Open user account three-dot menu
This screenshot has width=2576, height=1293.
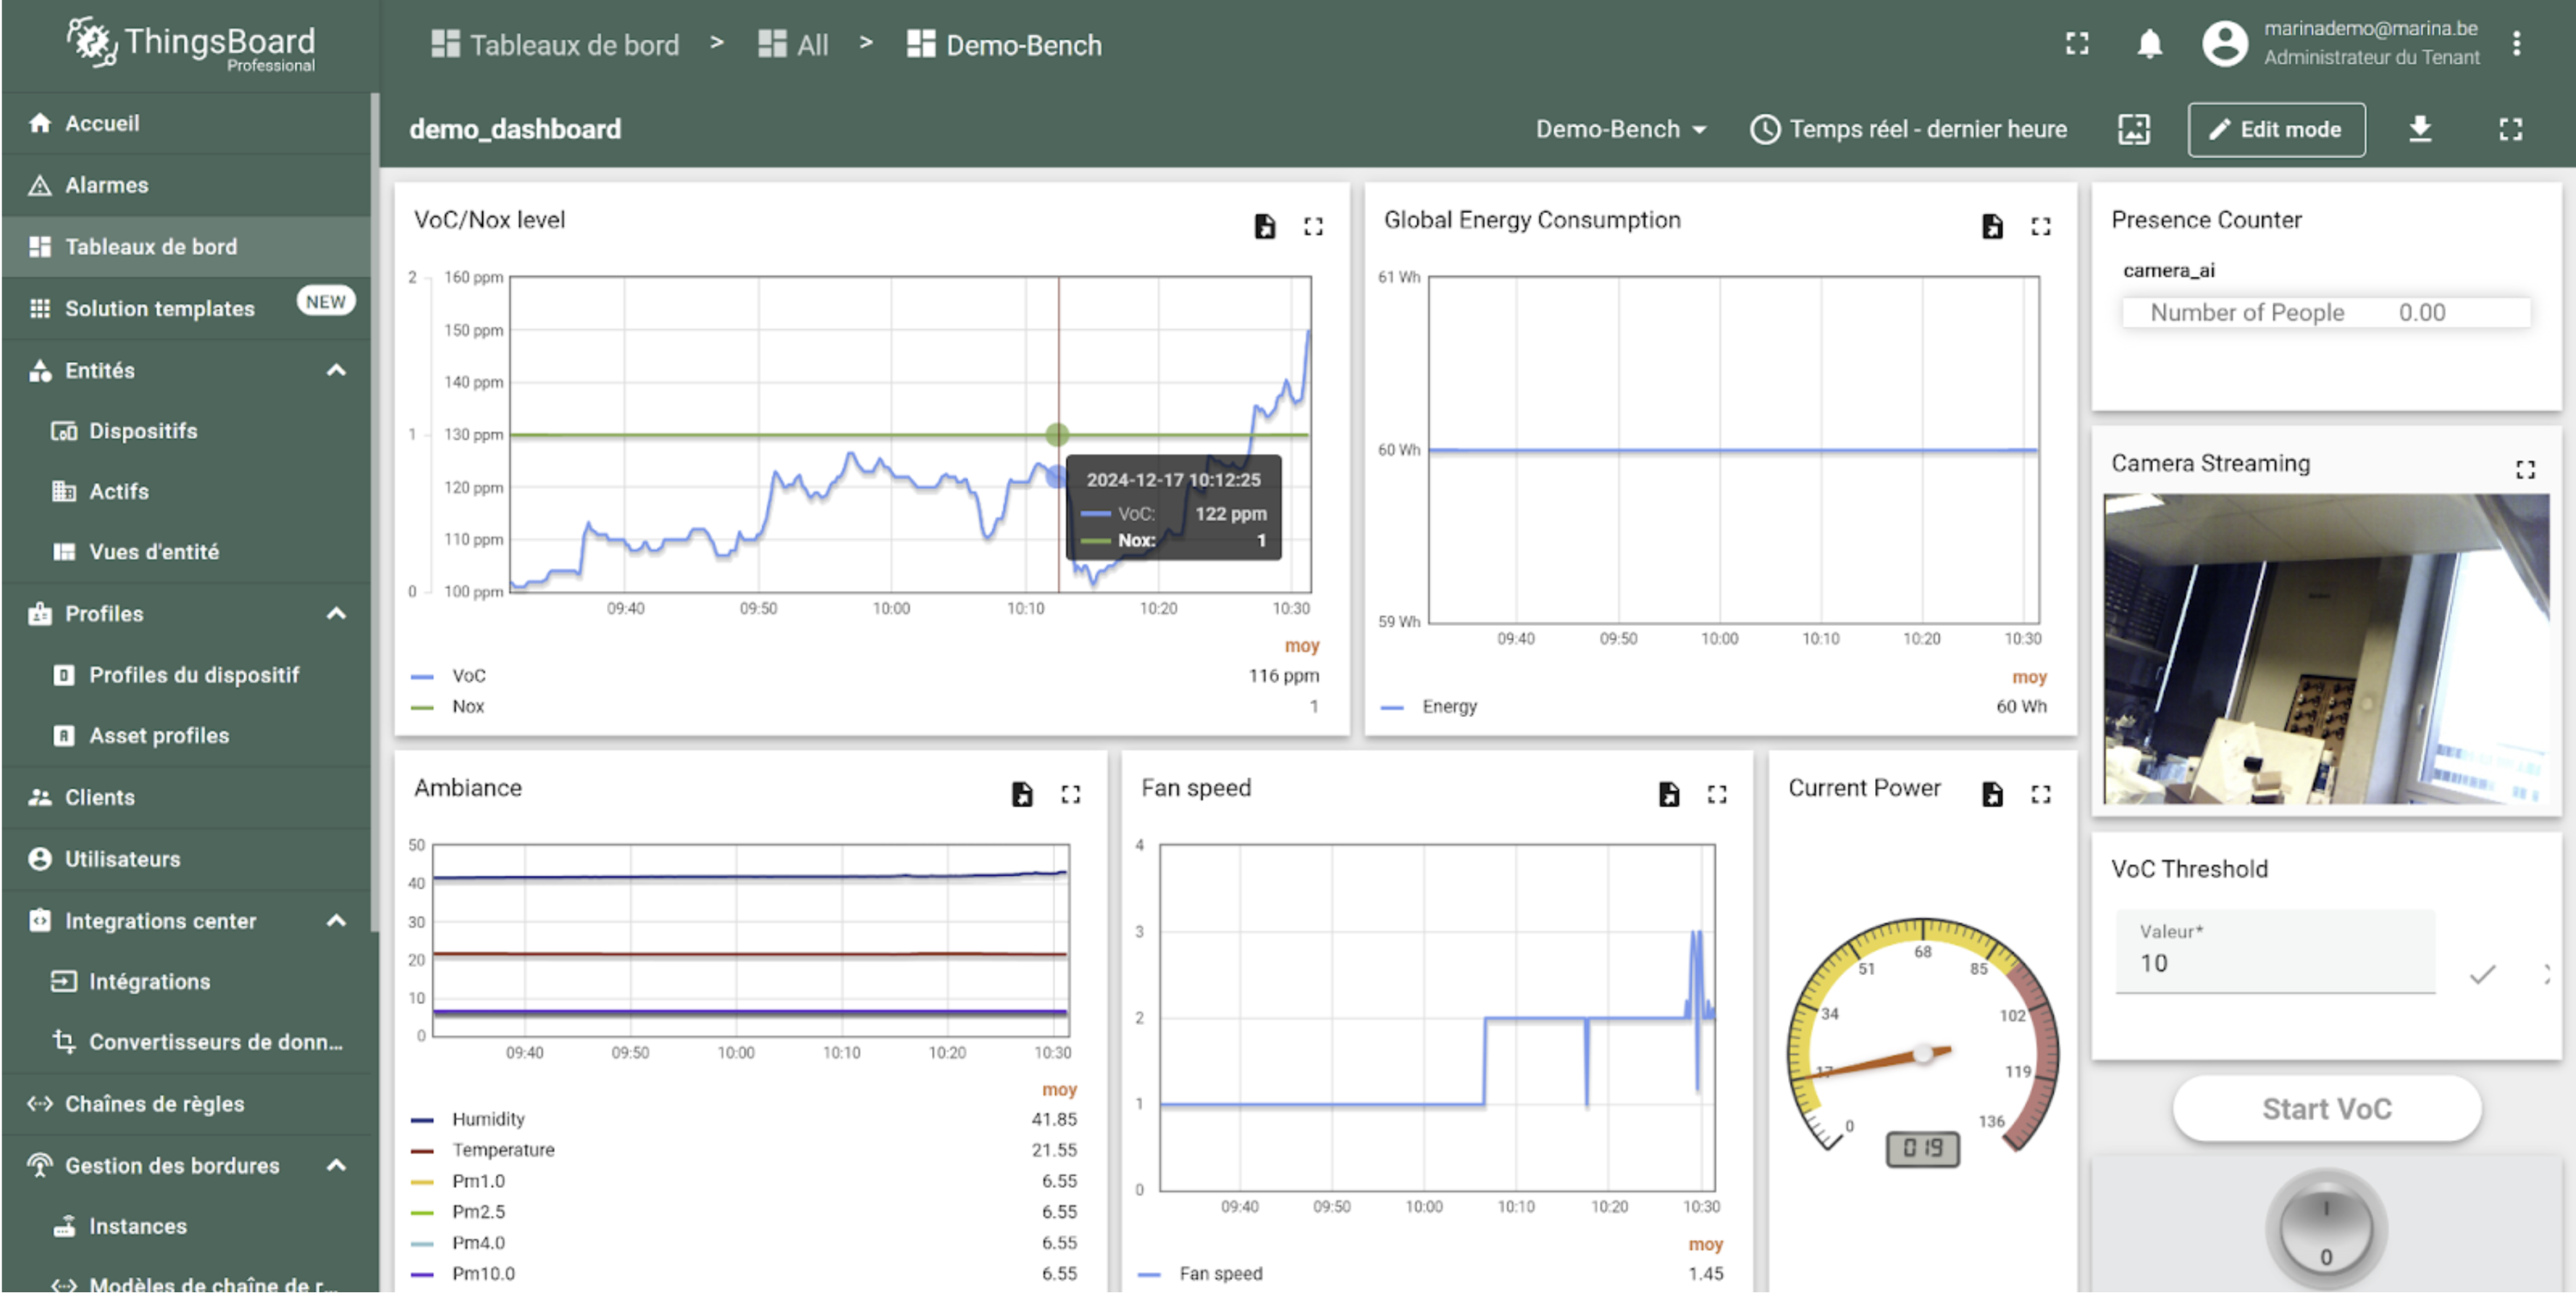click(2516, 44)
